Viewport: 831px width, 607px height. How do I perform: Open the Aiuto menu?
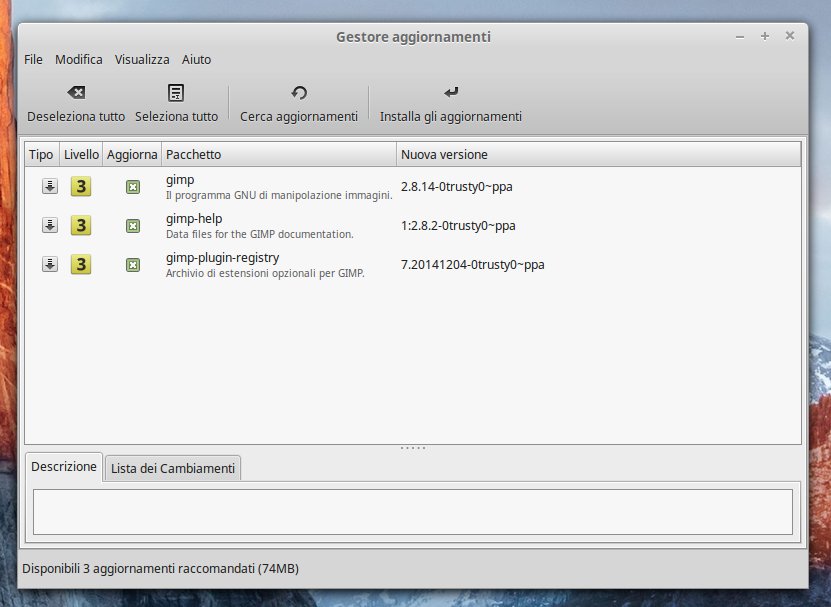pos(197,59)
